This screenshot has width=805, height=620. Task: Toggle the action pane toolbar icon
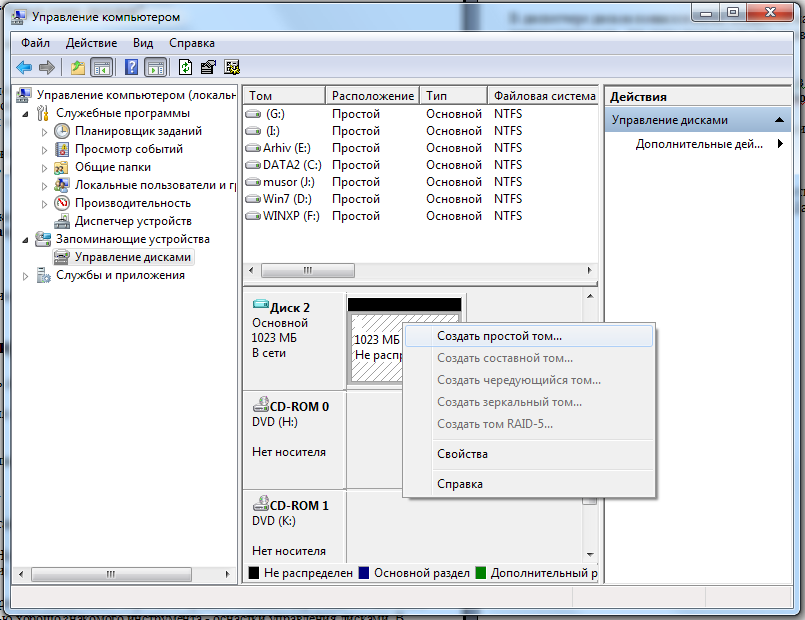point(156,67)
